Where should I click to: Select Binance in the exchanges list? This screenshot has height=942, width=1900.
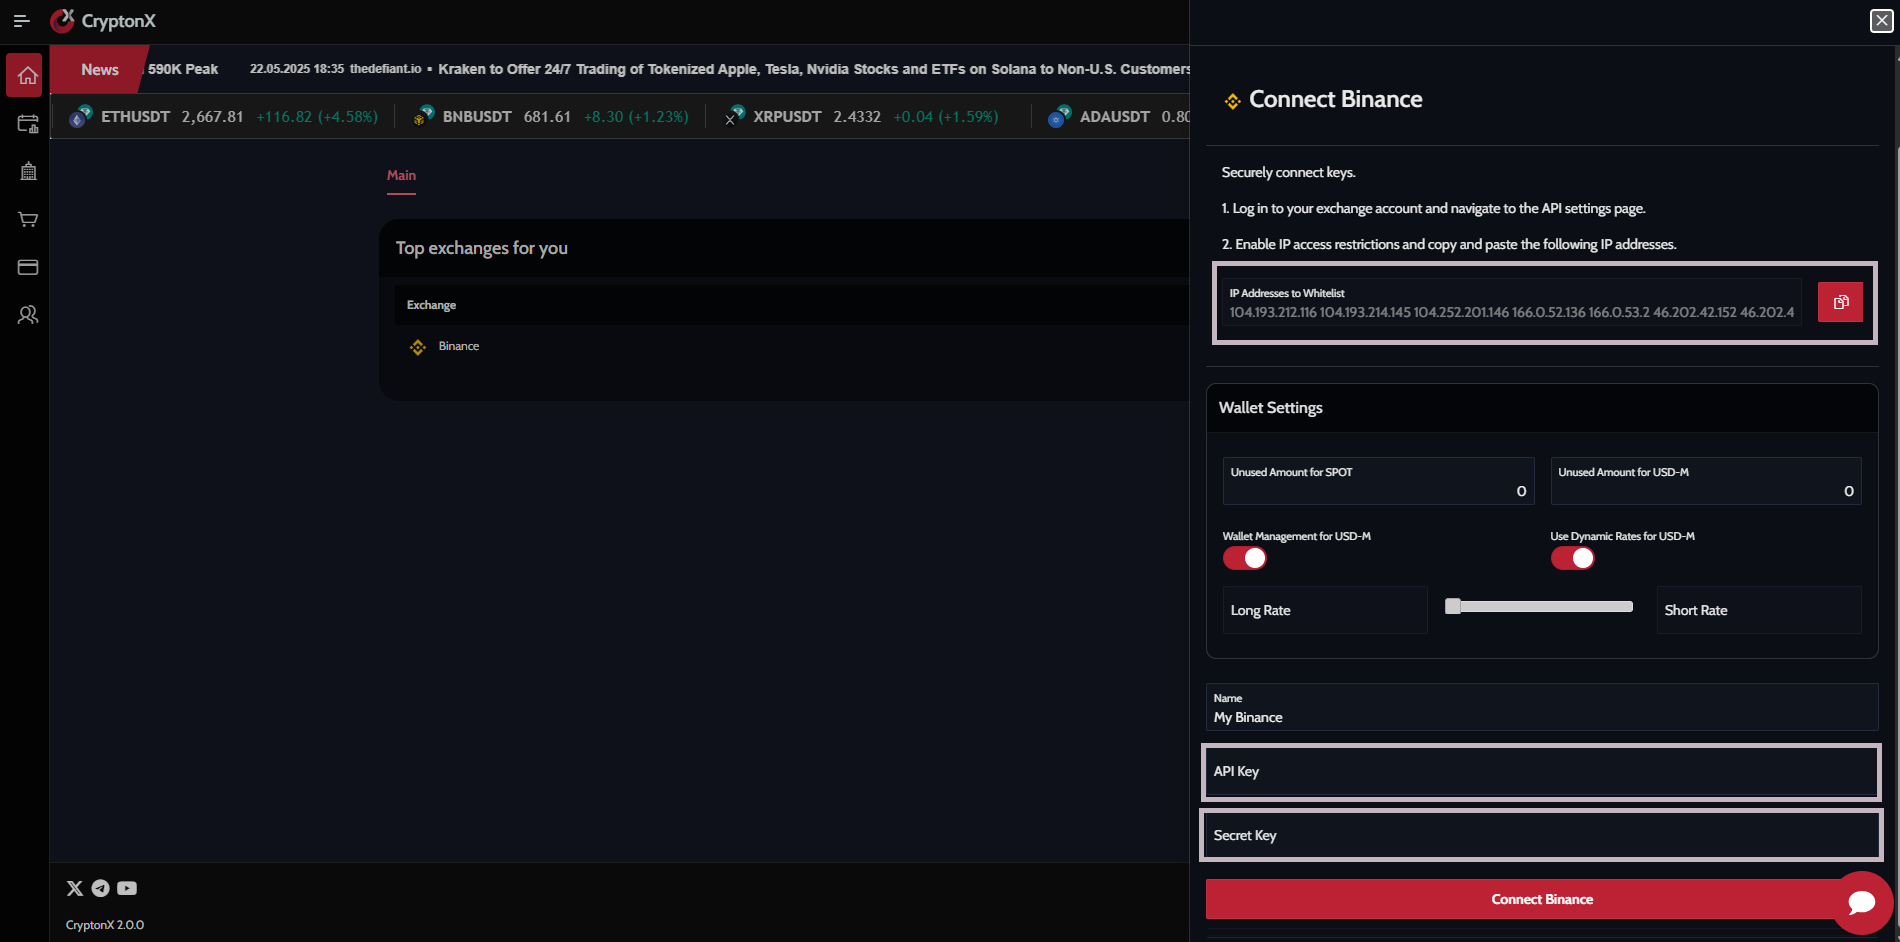click(458, 346)
